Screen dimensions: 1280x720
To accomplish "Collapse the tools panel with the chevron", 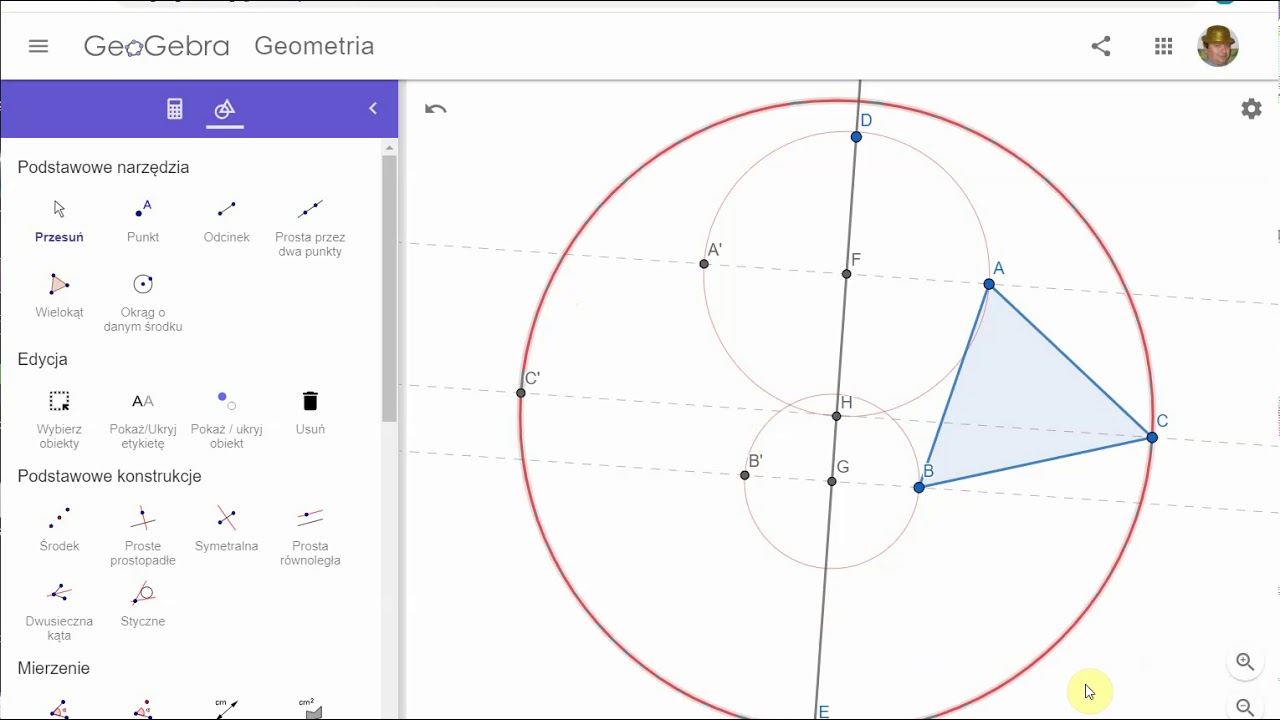I will pos(373,108).
